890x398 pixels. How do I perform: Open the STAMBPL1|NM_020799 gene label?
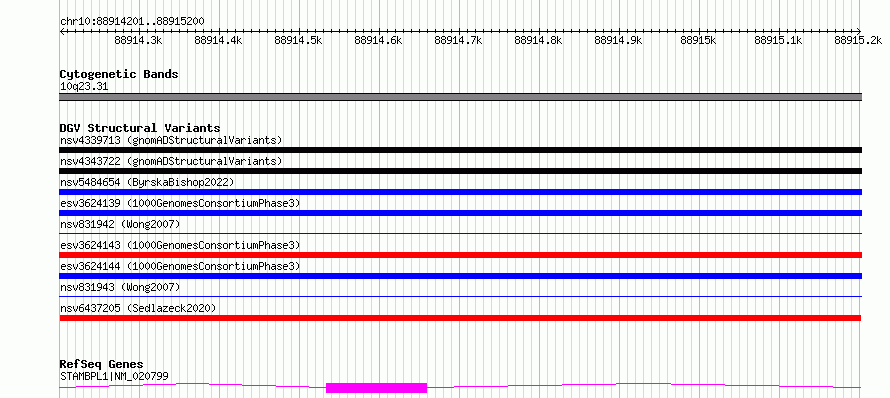click(x=114, y=376)
